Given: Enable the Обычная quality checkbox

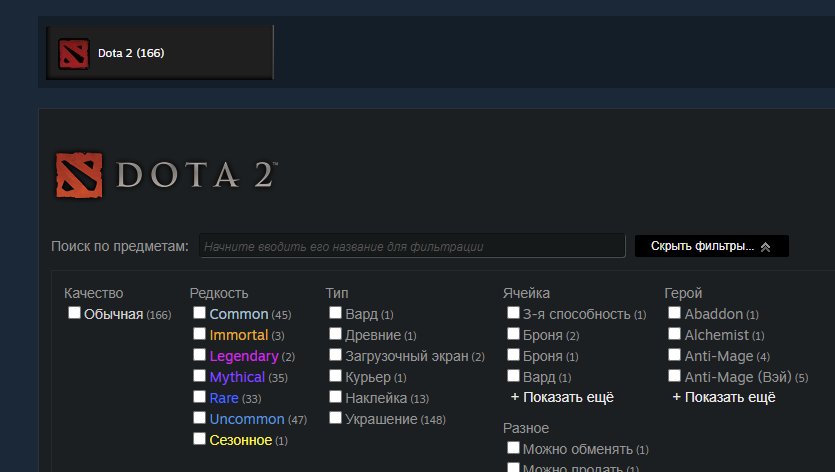Looking at the screenshot, I should (x=74, y=314).
